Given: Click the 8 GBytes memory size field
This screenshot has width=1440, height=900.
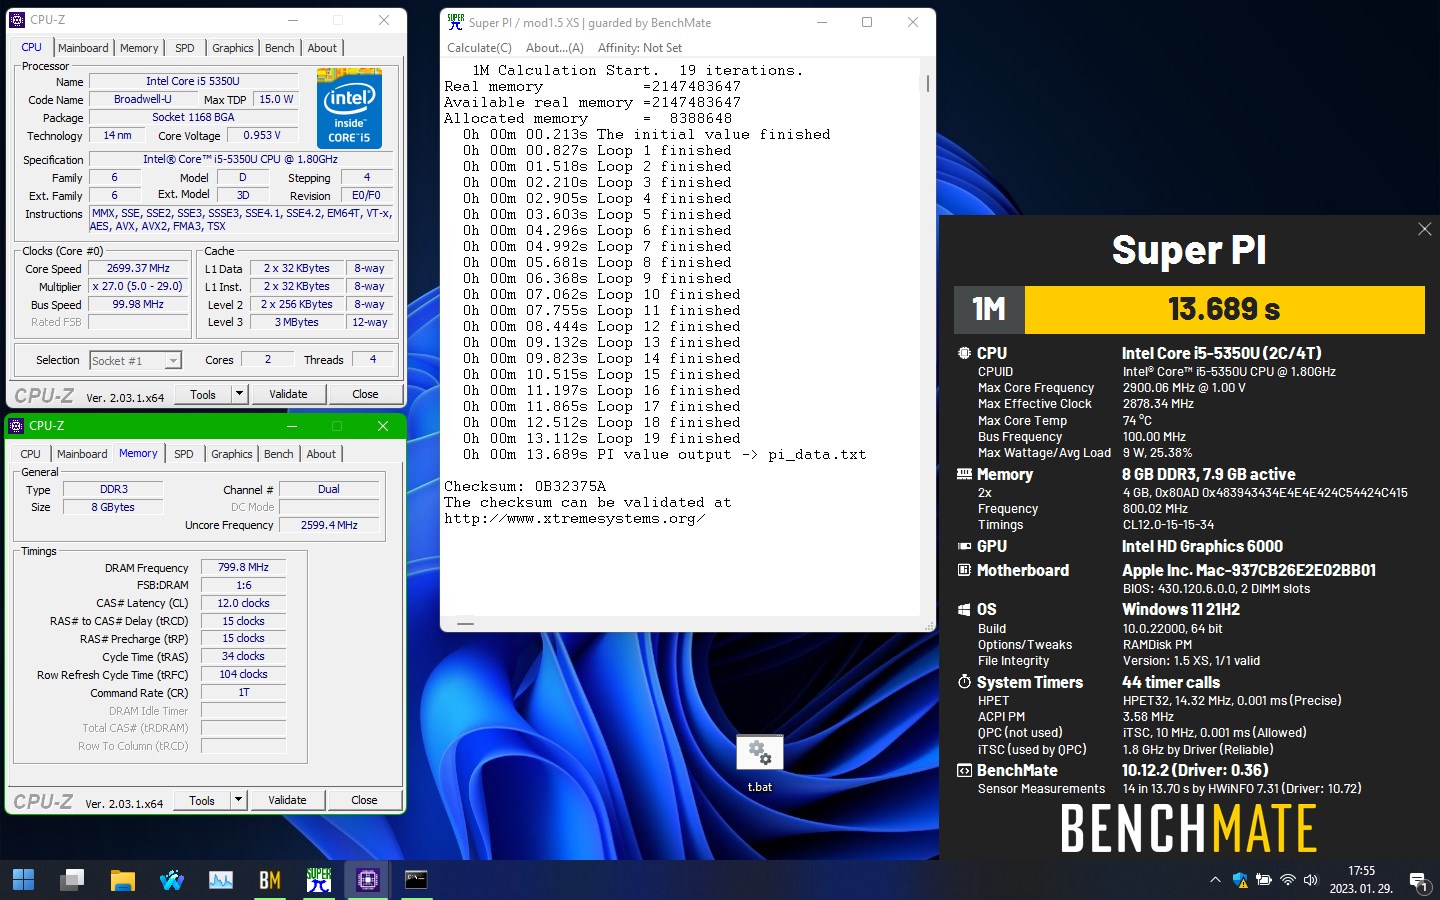Looking at the screenshot, I should tap(113, 508).
